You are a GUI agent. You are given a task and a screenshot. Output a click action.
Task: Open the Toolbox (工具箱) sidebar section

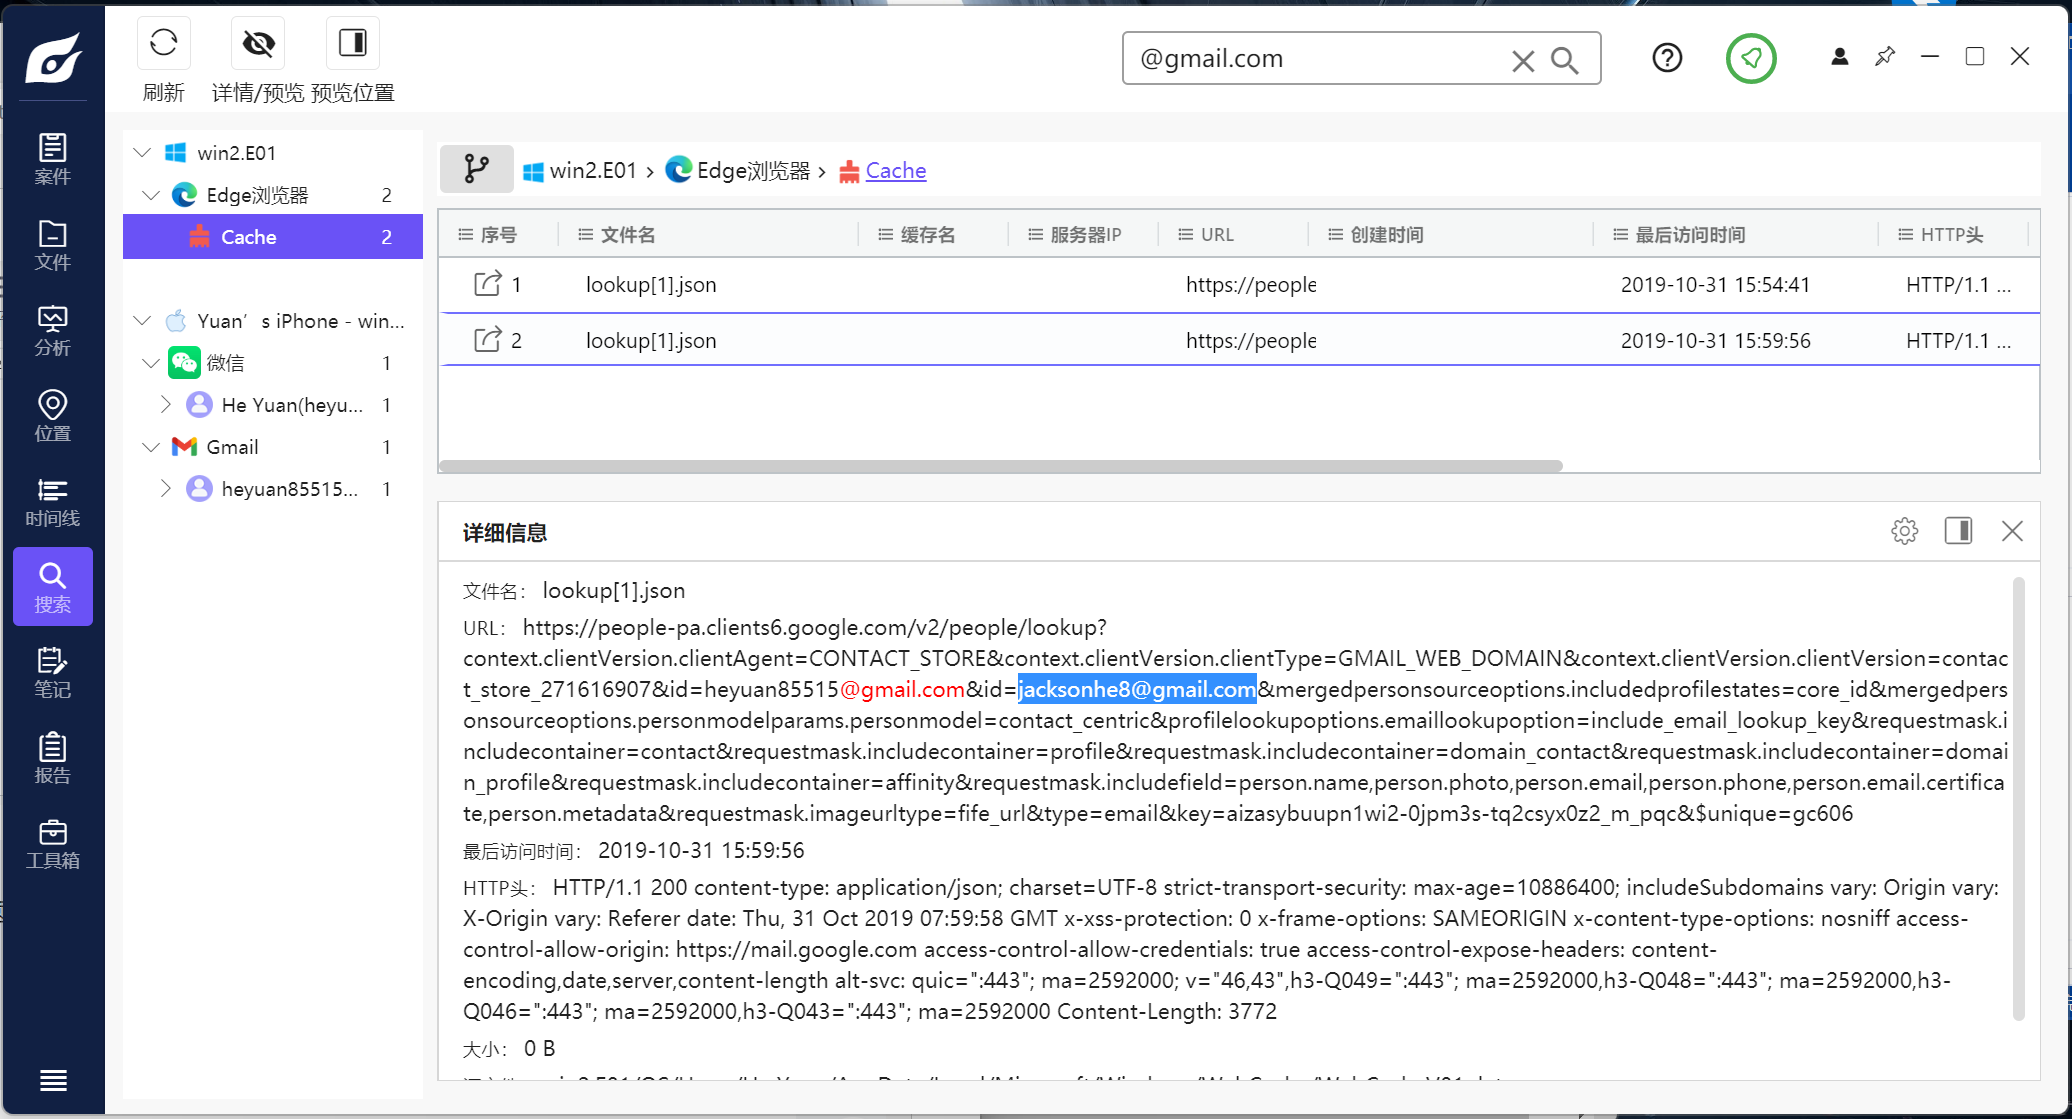(52, 845)
